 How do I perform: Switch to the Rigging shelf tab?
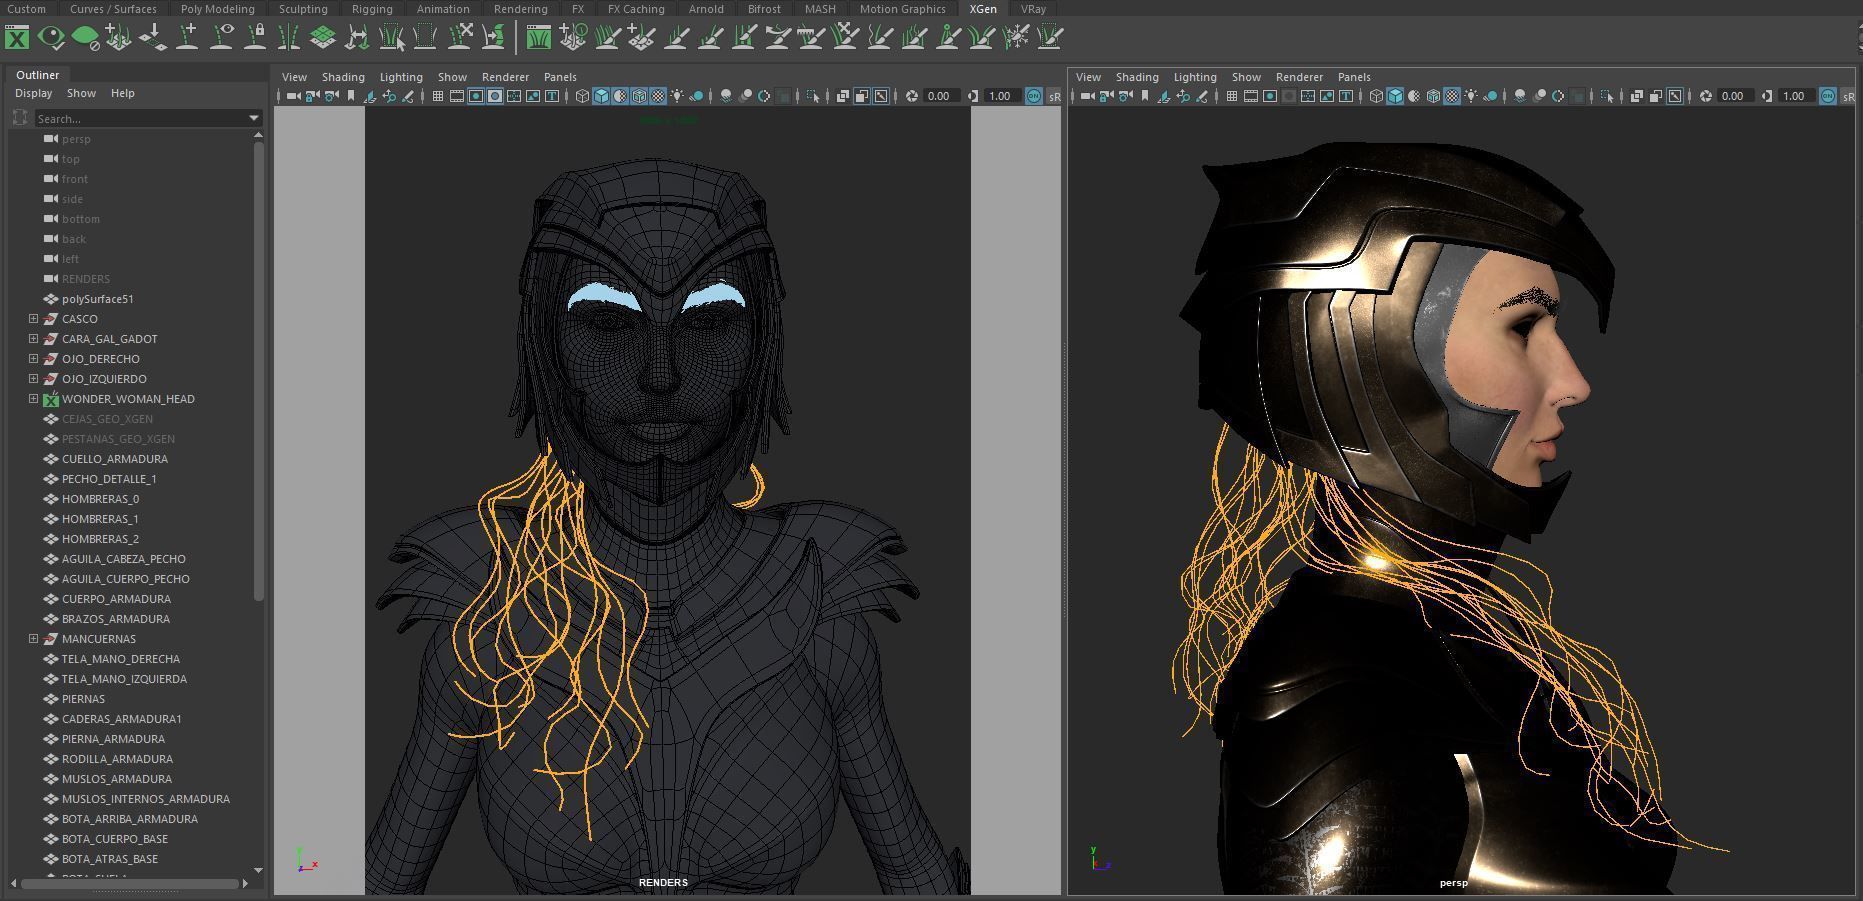tap(372, 9)
